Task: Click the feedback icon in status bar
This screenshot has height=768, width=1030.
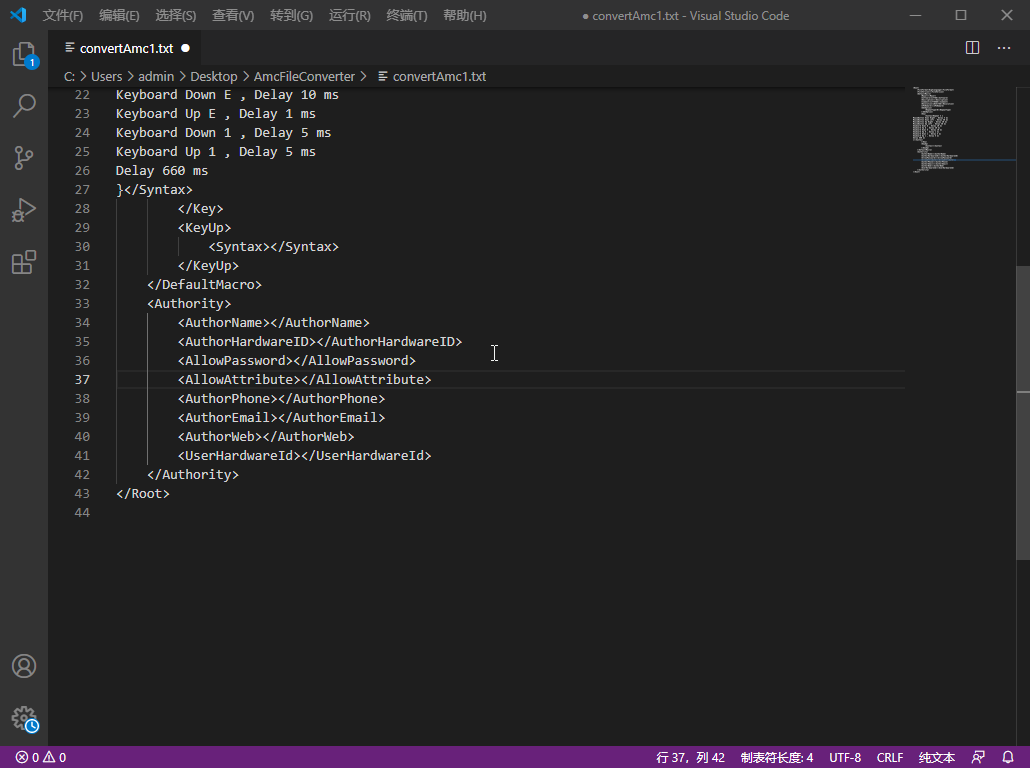Action: pyautogui.click(x=978, y=757)
